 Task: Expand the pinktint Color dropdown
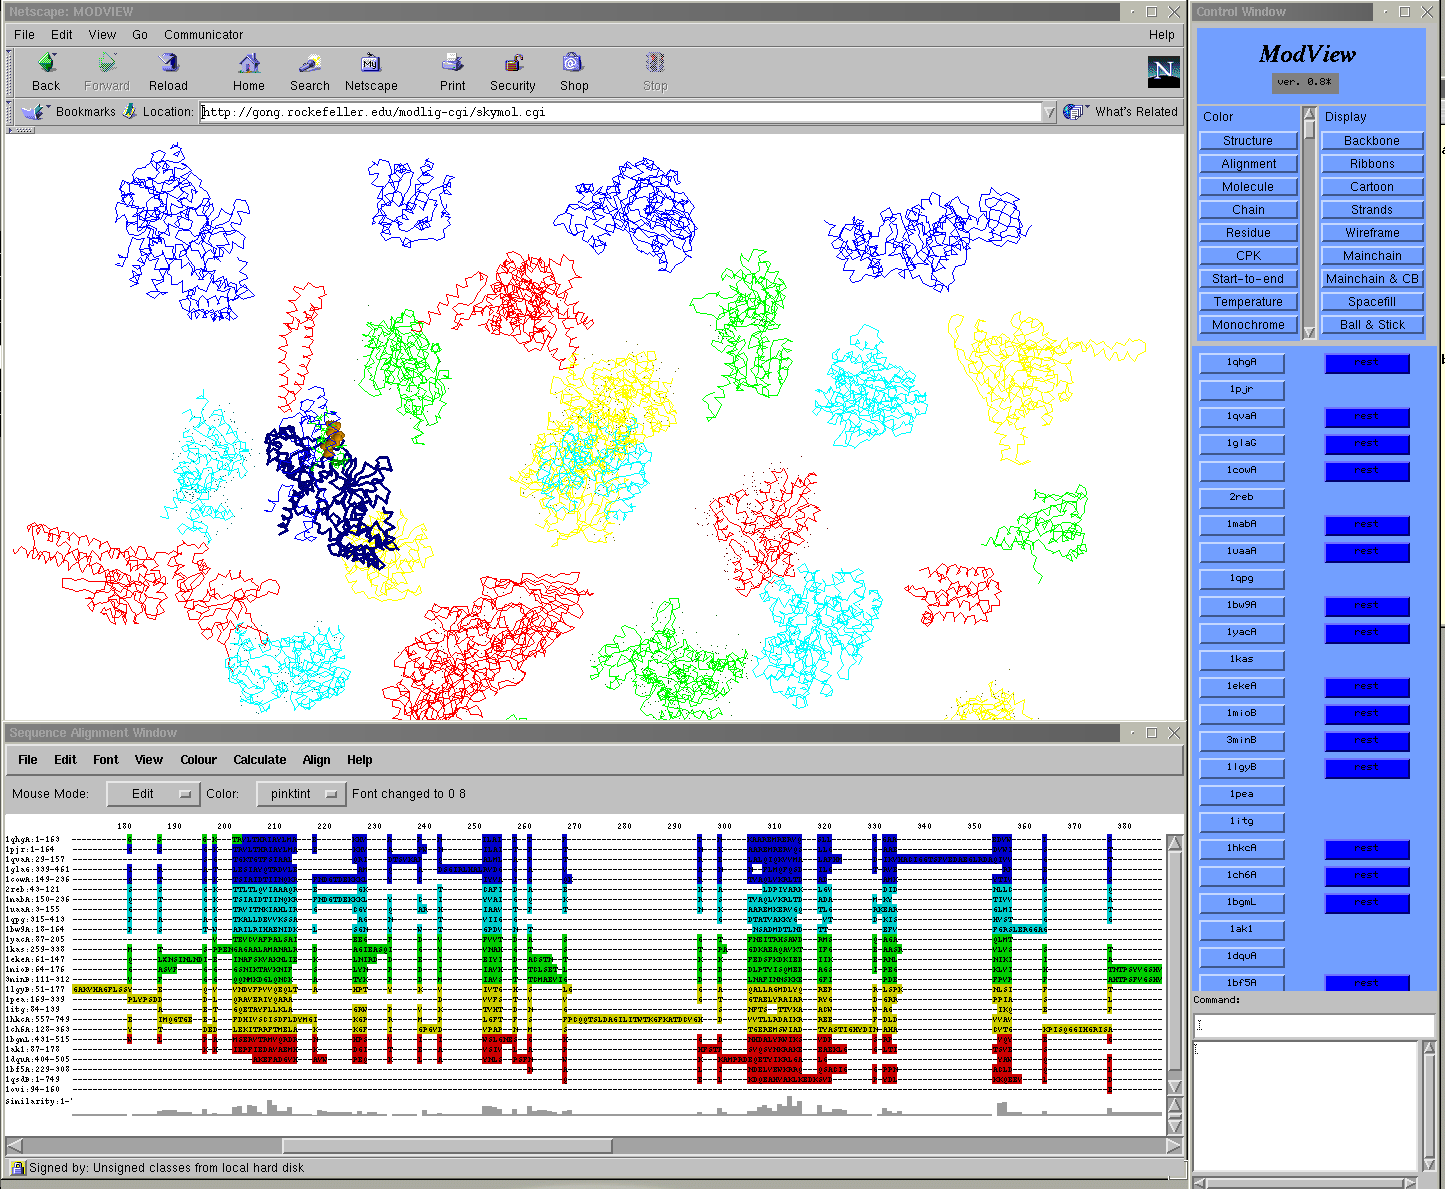pyautogui.click(x=301, y=794)
